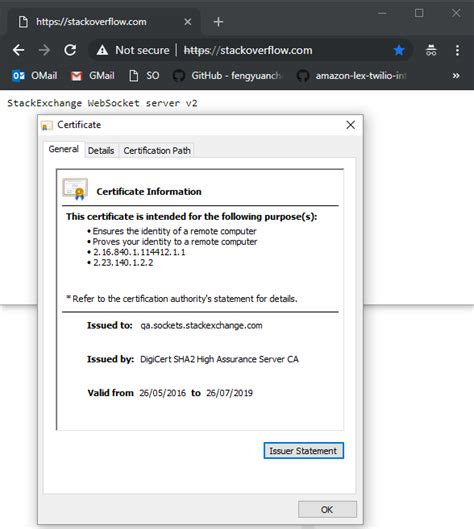This screenshot has width=474, height=529.
Task: Click OK in the Certificate dialog
Action: (327, 509)
